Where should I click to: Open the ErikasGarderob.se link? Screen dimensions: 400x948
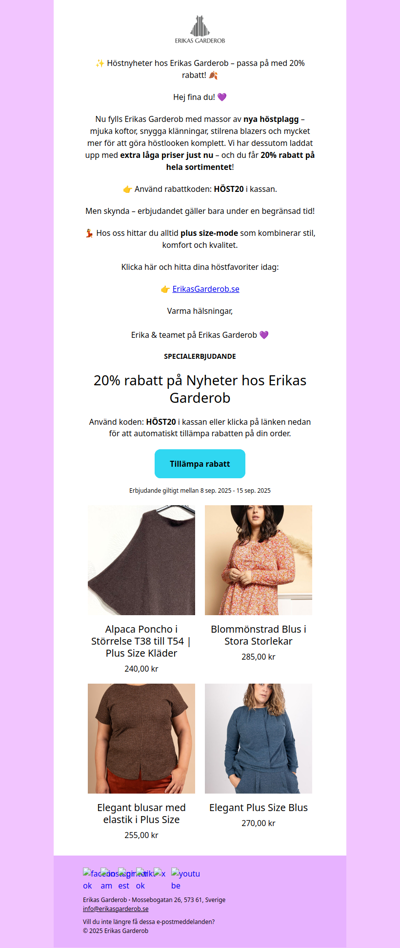[x=205, y=289]
